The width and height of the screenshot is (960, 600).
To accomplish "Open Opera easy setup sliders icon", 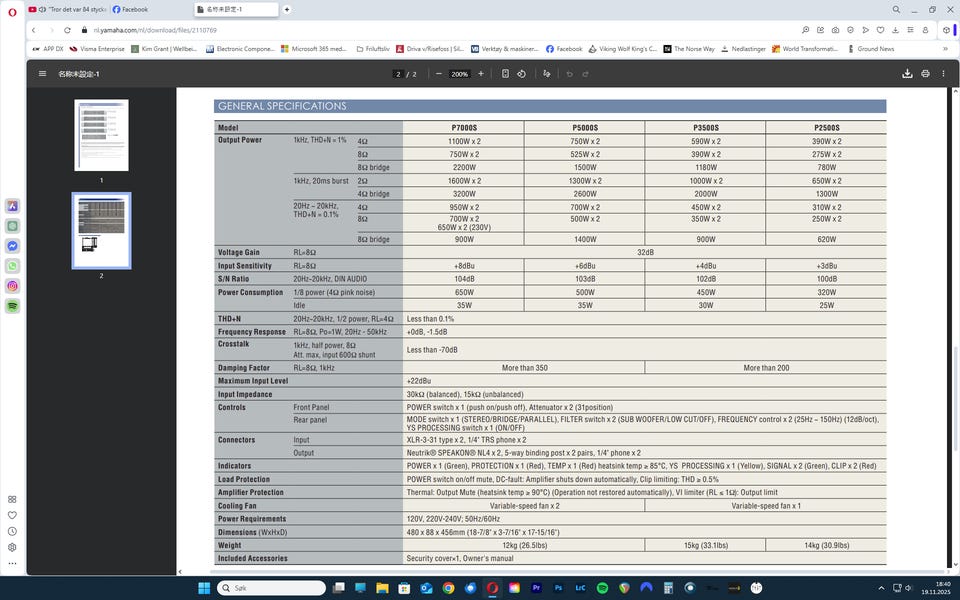I will (910, 30).
